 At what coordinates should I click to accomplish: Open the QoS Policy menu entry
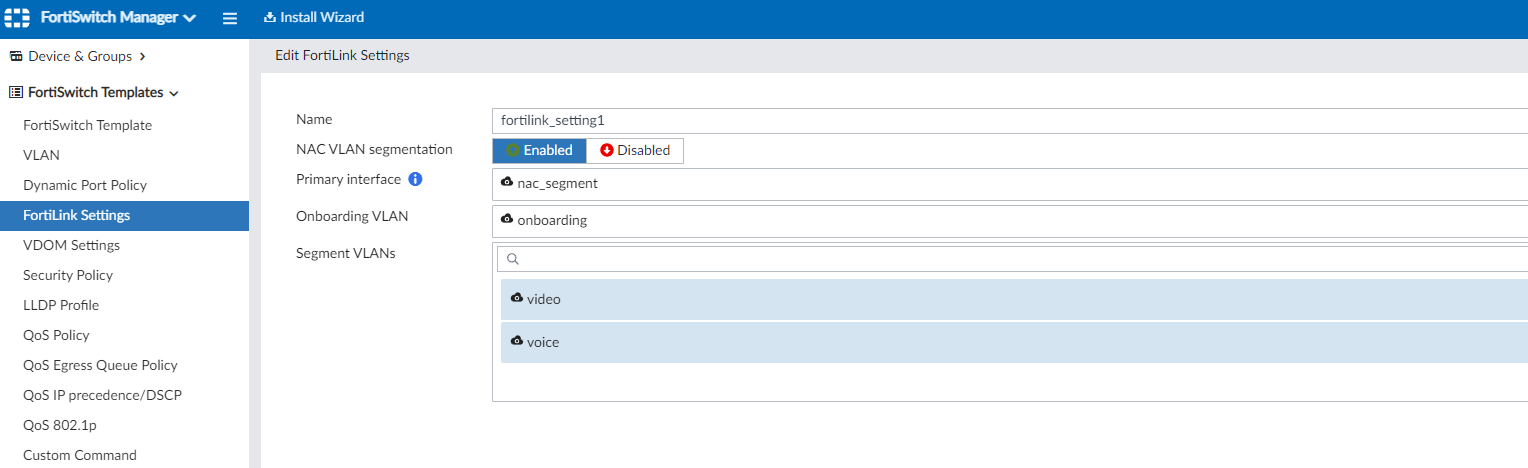pyautogui.click(x=56, y=335)
